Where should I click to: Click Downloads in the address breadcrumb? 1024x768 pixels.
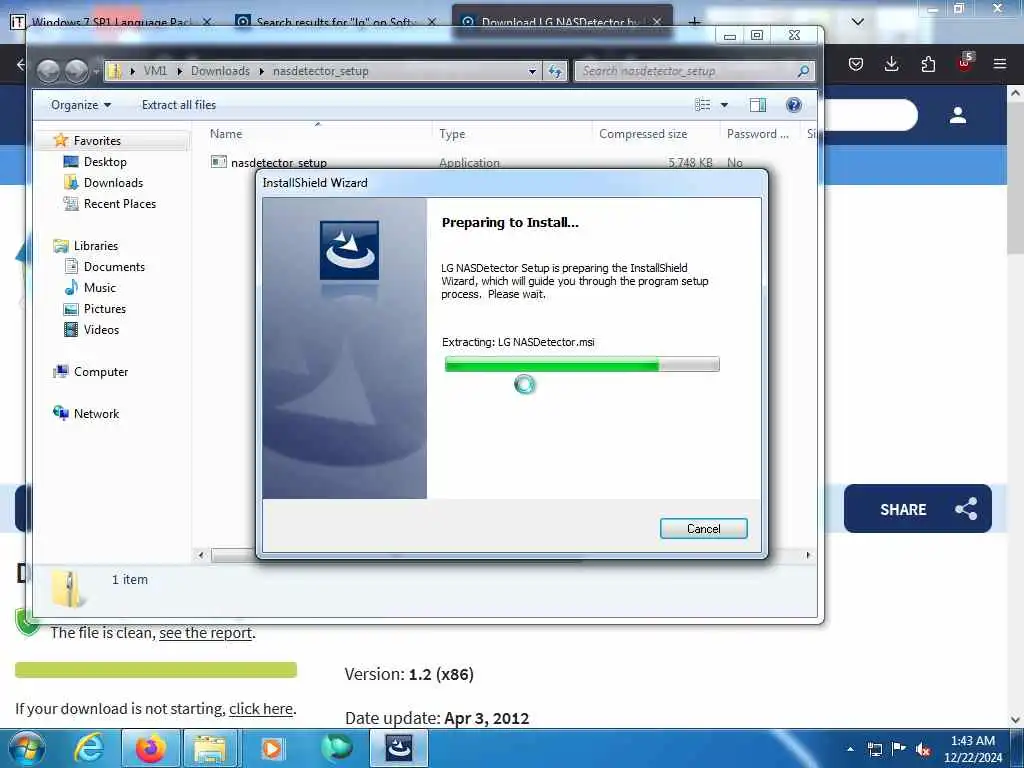click(220, 71)
